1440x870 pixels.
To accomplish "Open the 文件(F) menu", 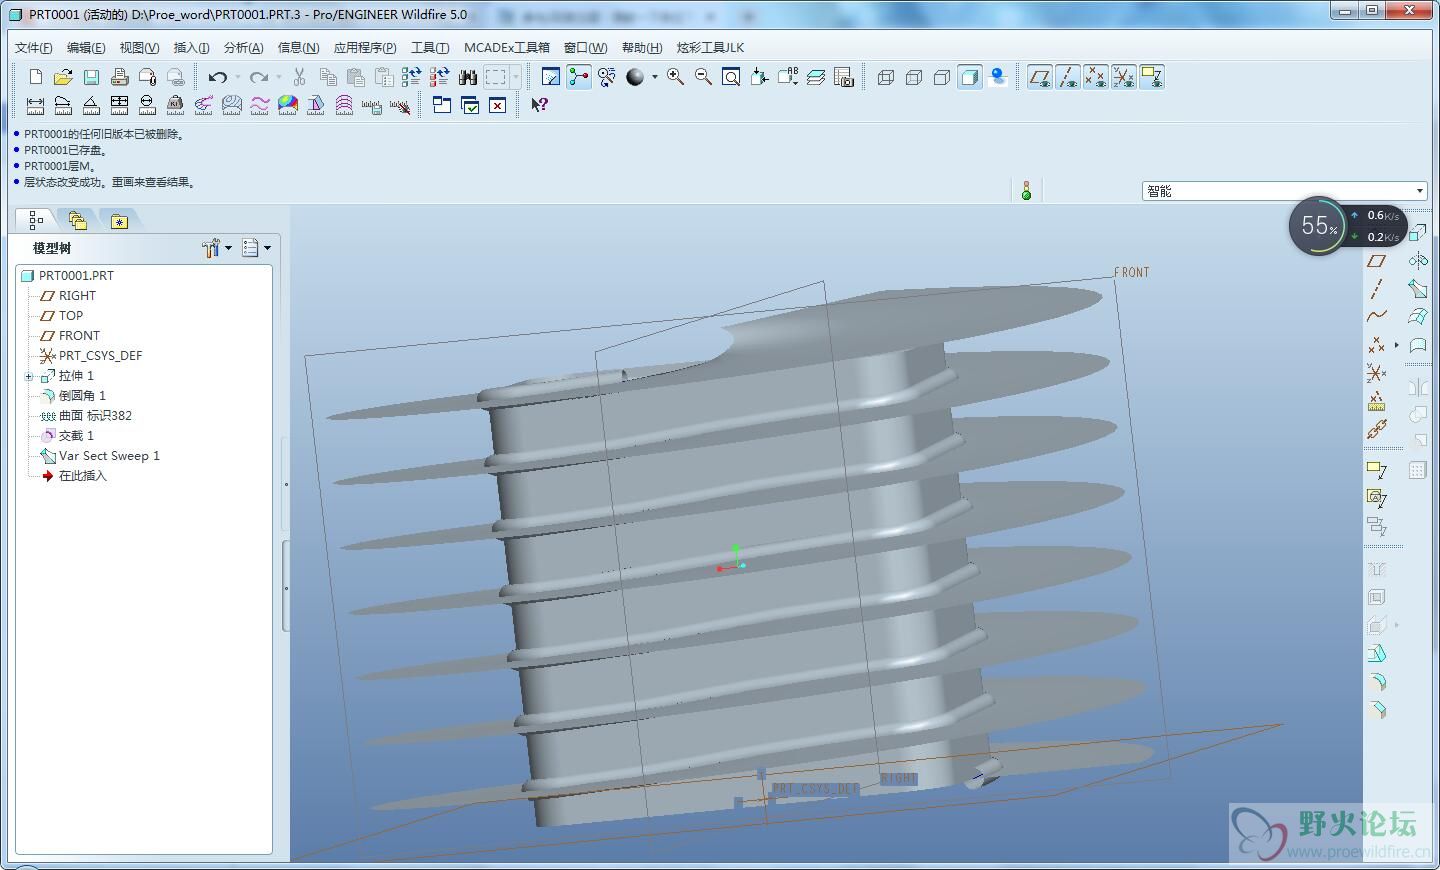I will (34, 47).
